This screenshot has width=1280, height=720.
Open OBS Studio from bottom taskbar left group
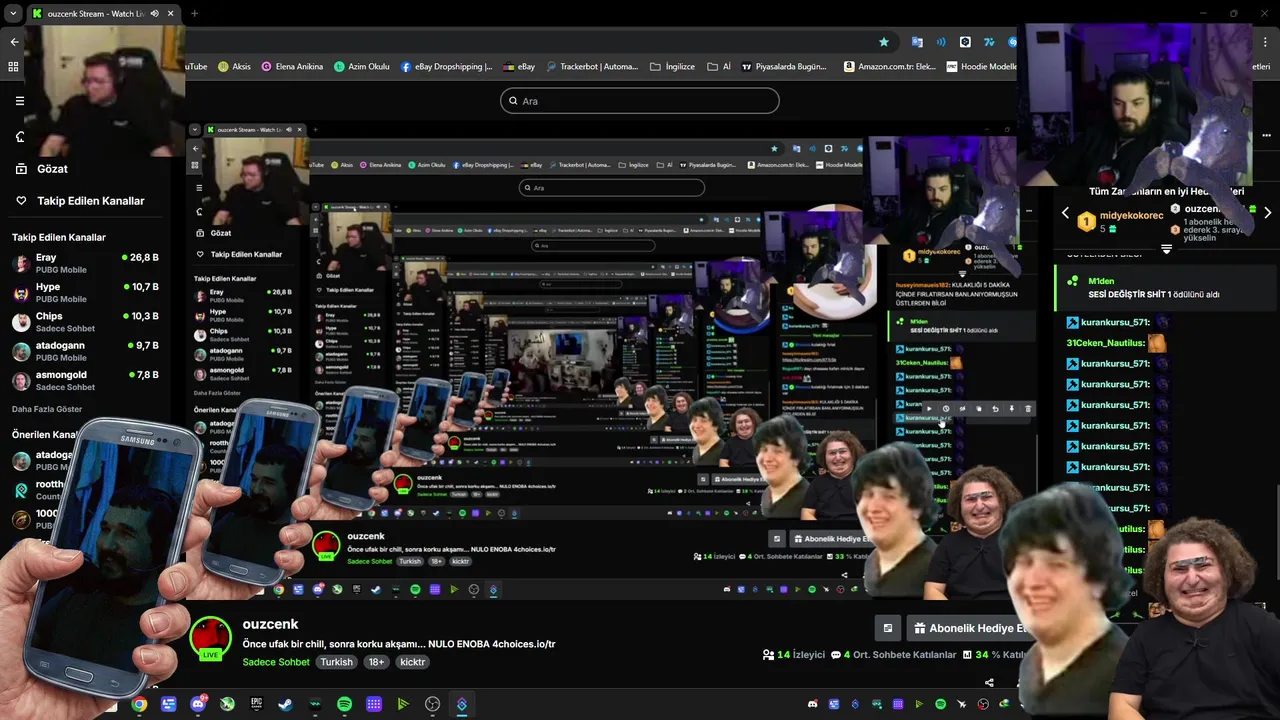(432, 704)
